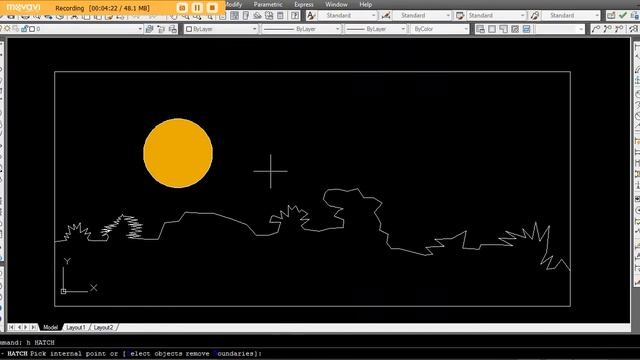Click the UCS origin icon in drawing
640x360 pixels.
[63, 291]
